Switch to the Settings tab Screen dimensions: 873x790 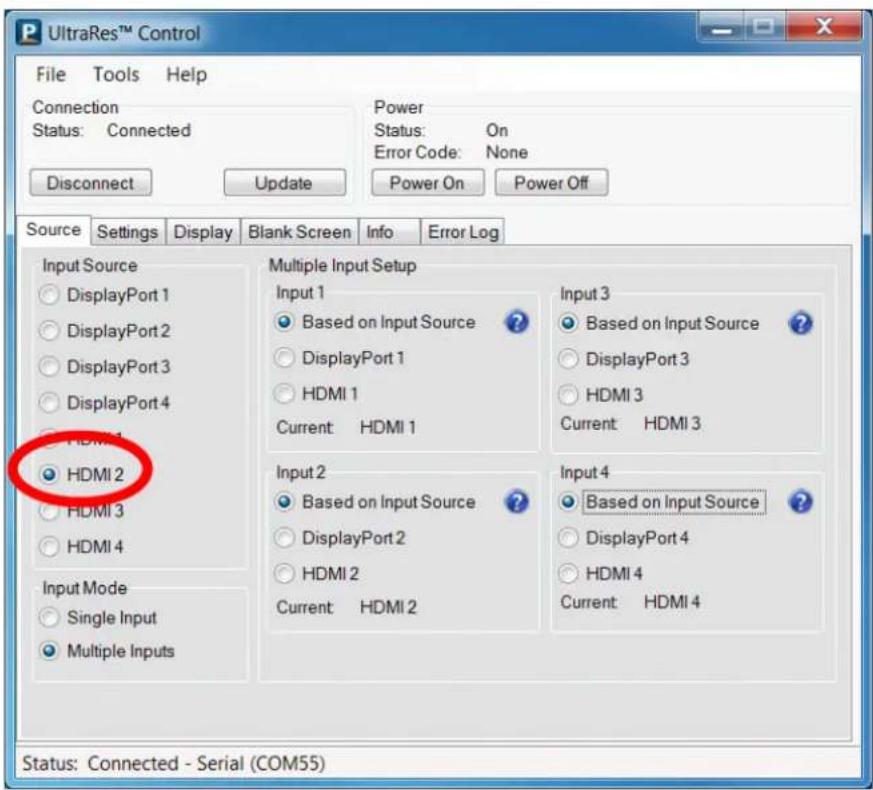tap(127, 232)
